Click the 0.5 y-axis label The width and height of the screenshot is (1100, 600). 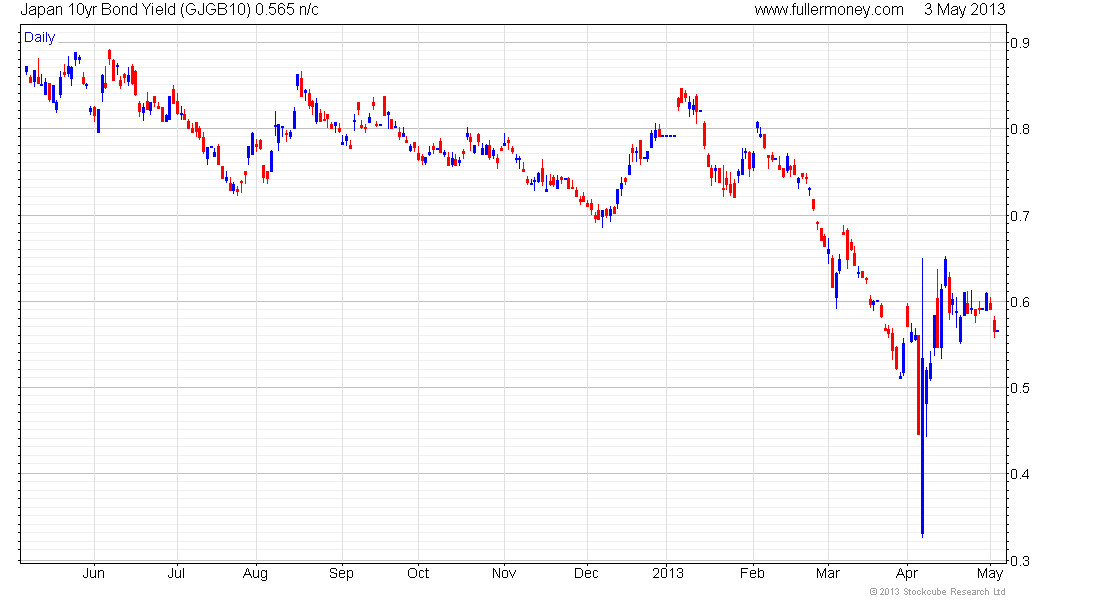point(1020,388)
